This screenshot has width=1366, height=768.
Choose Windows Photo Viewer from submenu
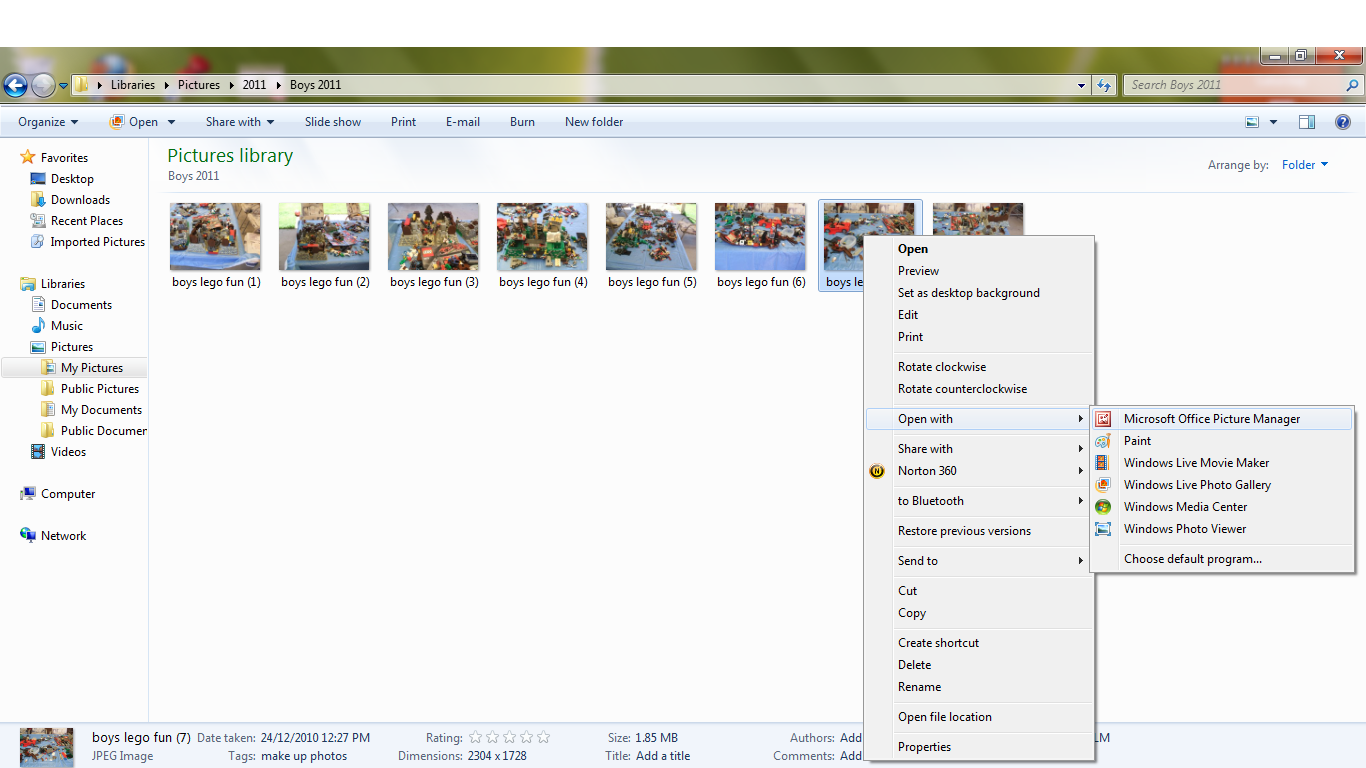[1184, 529]
